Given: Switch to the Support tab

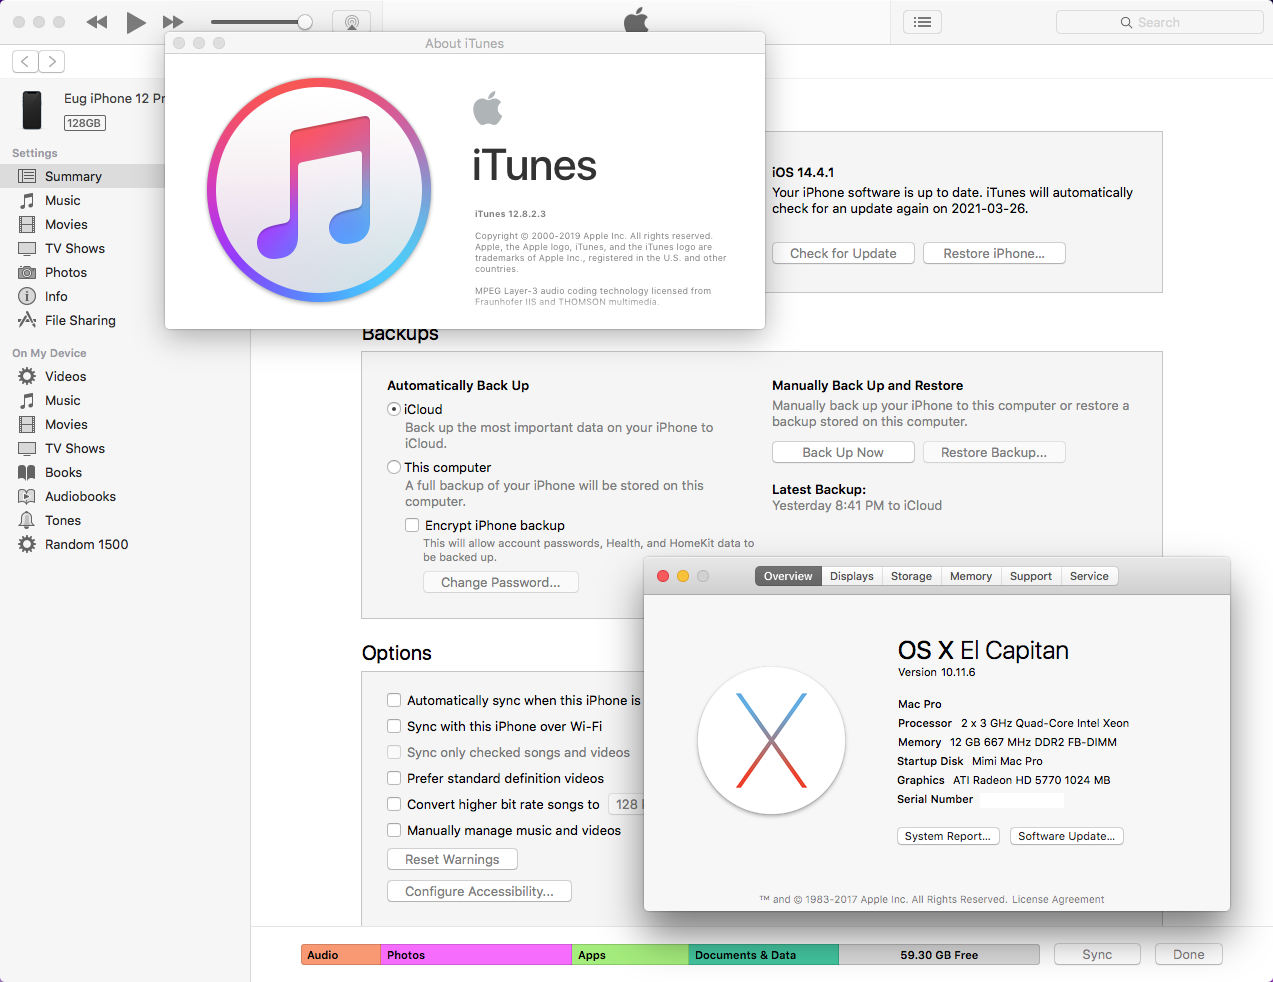Looking at the screenshot, I should coord(1031,576).
